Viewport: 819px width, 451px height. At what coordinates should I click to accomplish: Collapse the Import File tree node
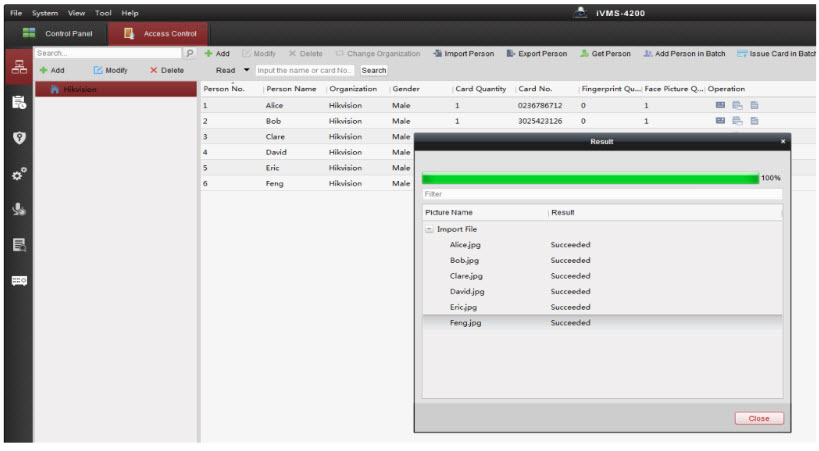(429, 229)
